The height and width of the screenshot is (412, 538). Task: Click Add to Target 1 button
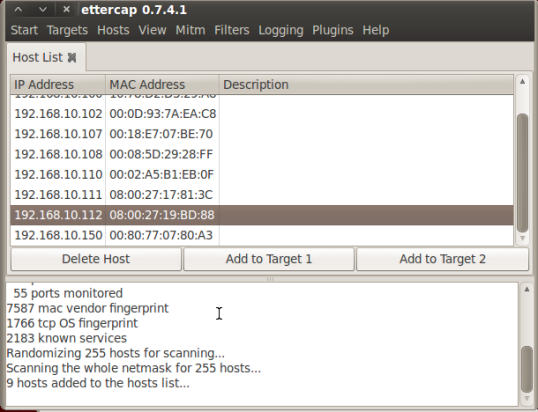[269, 259]
